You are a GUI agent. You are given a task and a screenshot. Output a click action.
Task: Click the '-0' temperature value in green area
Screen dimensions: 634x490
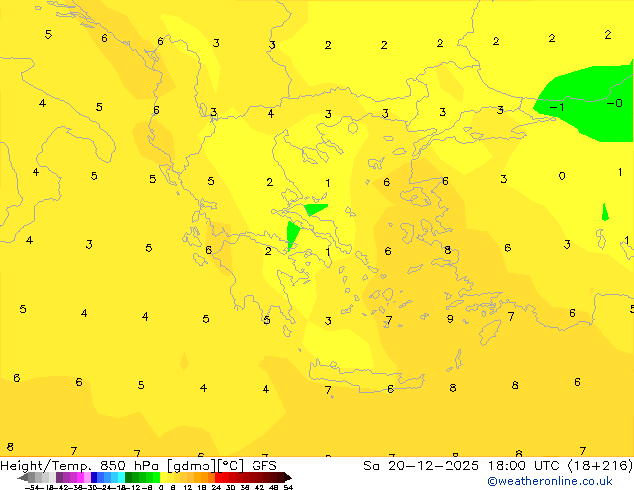pyautogui.click(x=614, y=103)
